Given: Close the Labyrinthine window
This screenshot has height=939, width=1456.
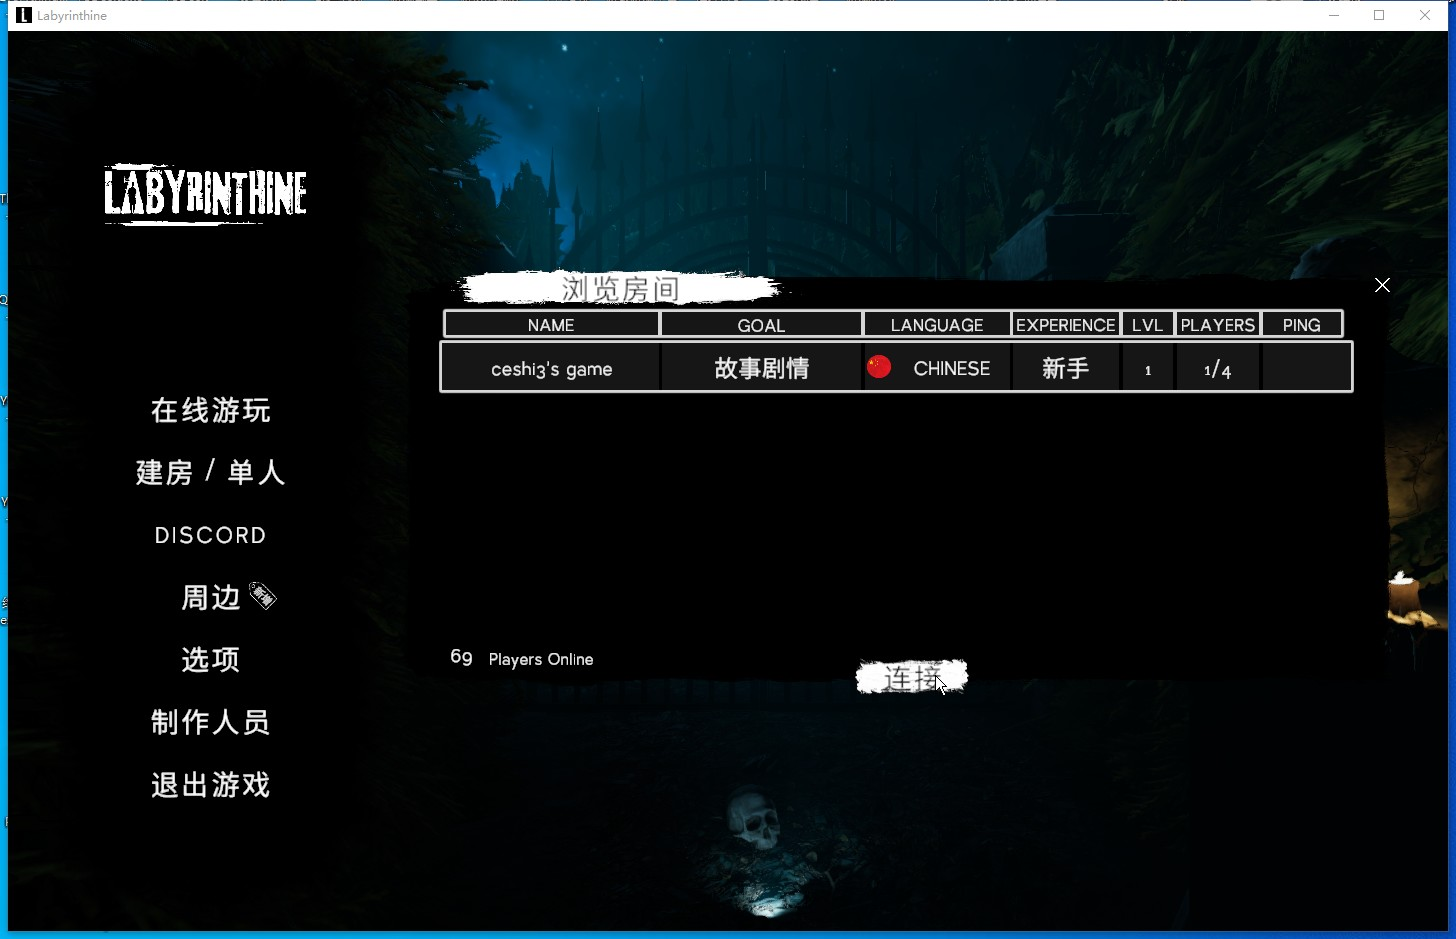Looking at the screenshot, I should [1425, 15].
